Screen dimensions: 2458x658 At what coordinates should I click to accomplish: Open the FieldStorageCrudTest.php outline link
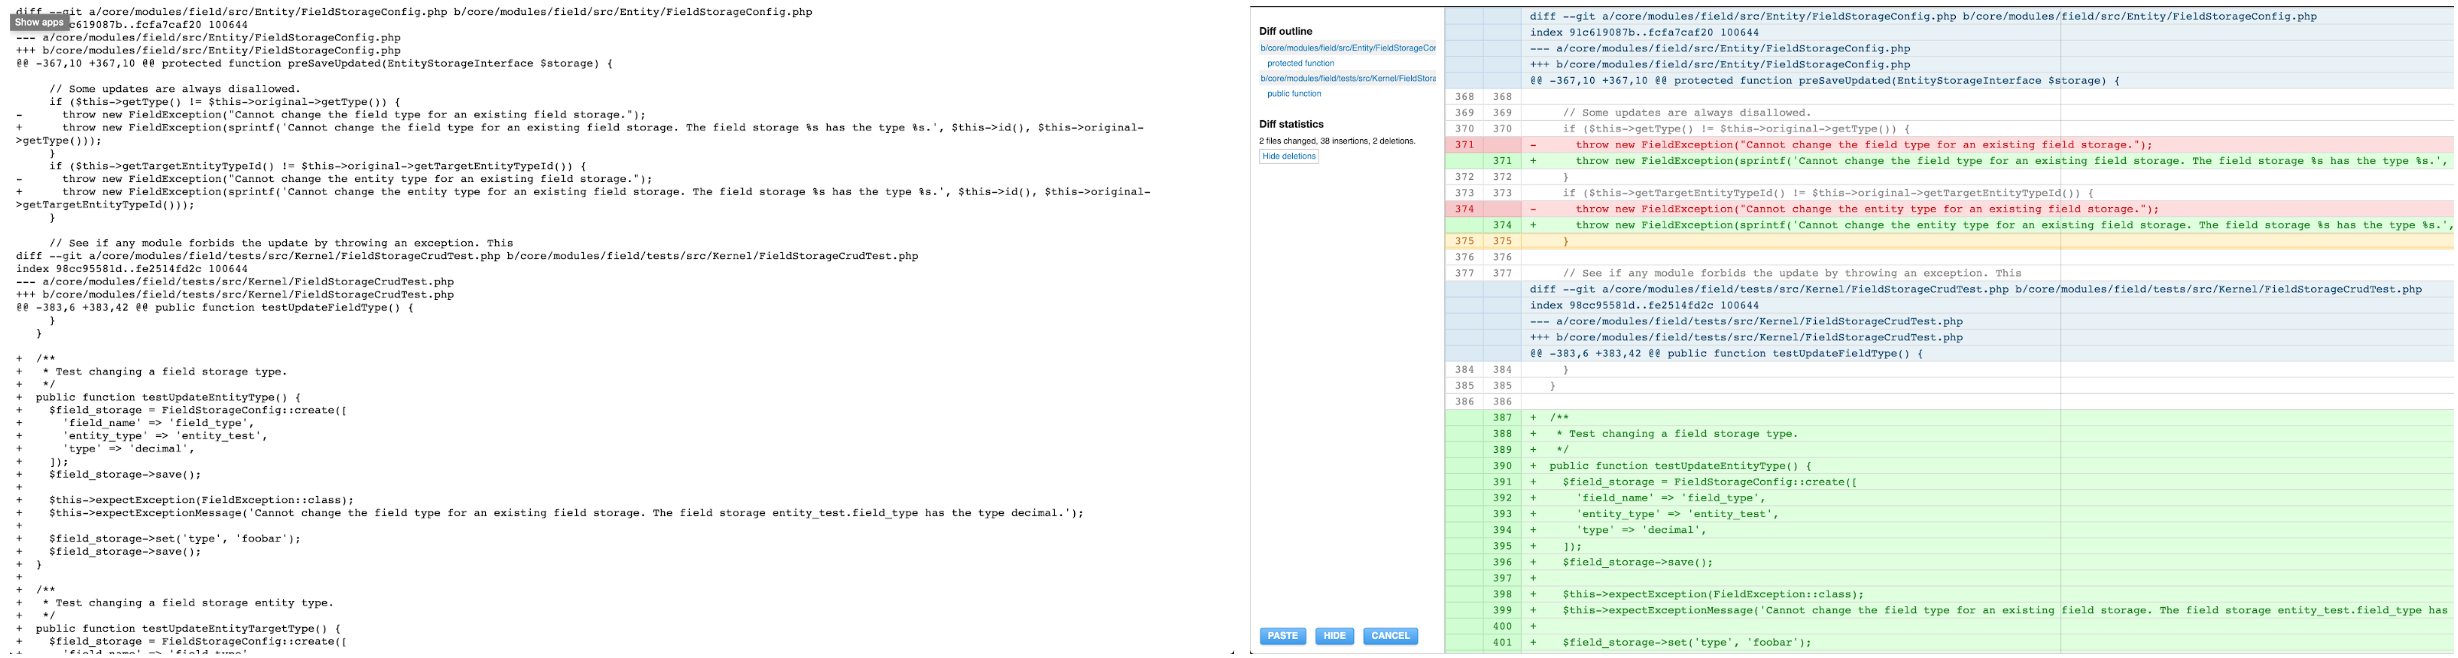click(x=1347, y=78)
